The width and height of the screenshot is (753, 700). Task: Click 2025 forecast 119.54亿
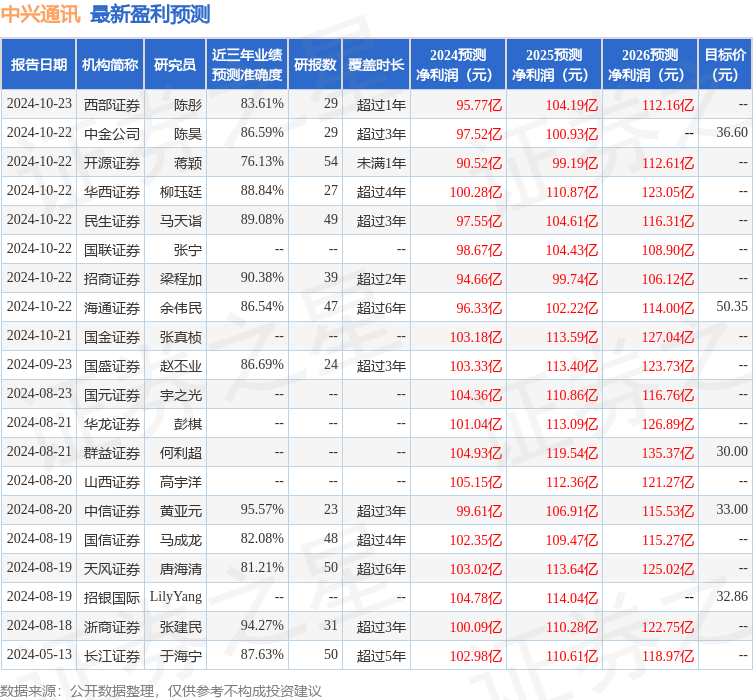572,453
